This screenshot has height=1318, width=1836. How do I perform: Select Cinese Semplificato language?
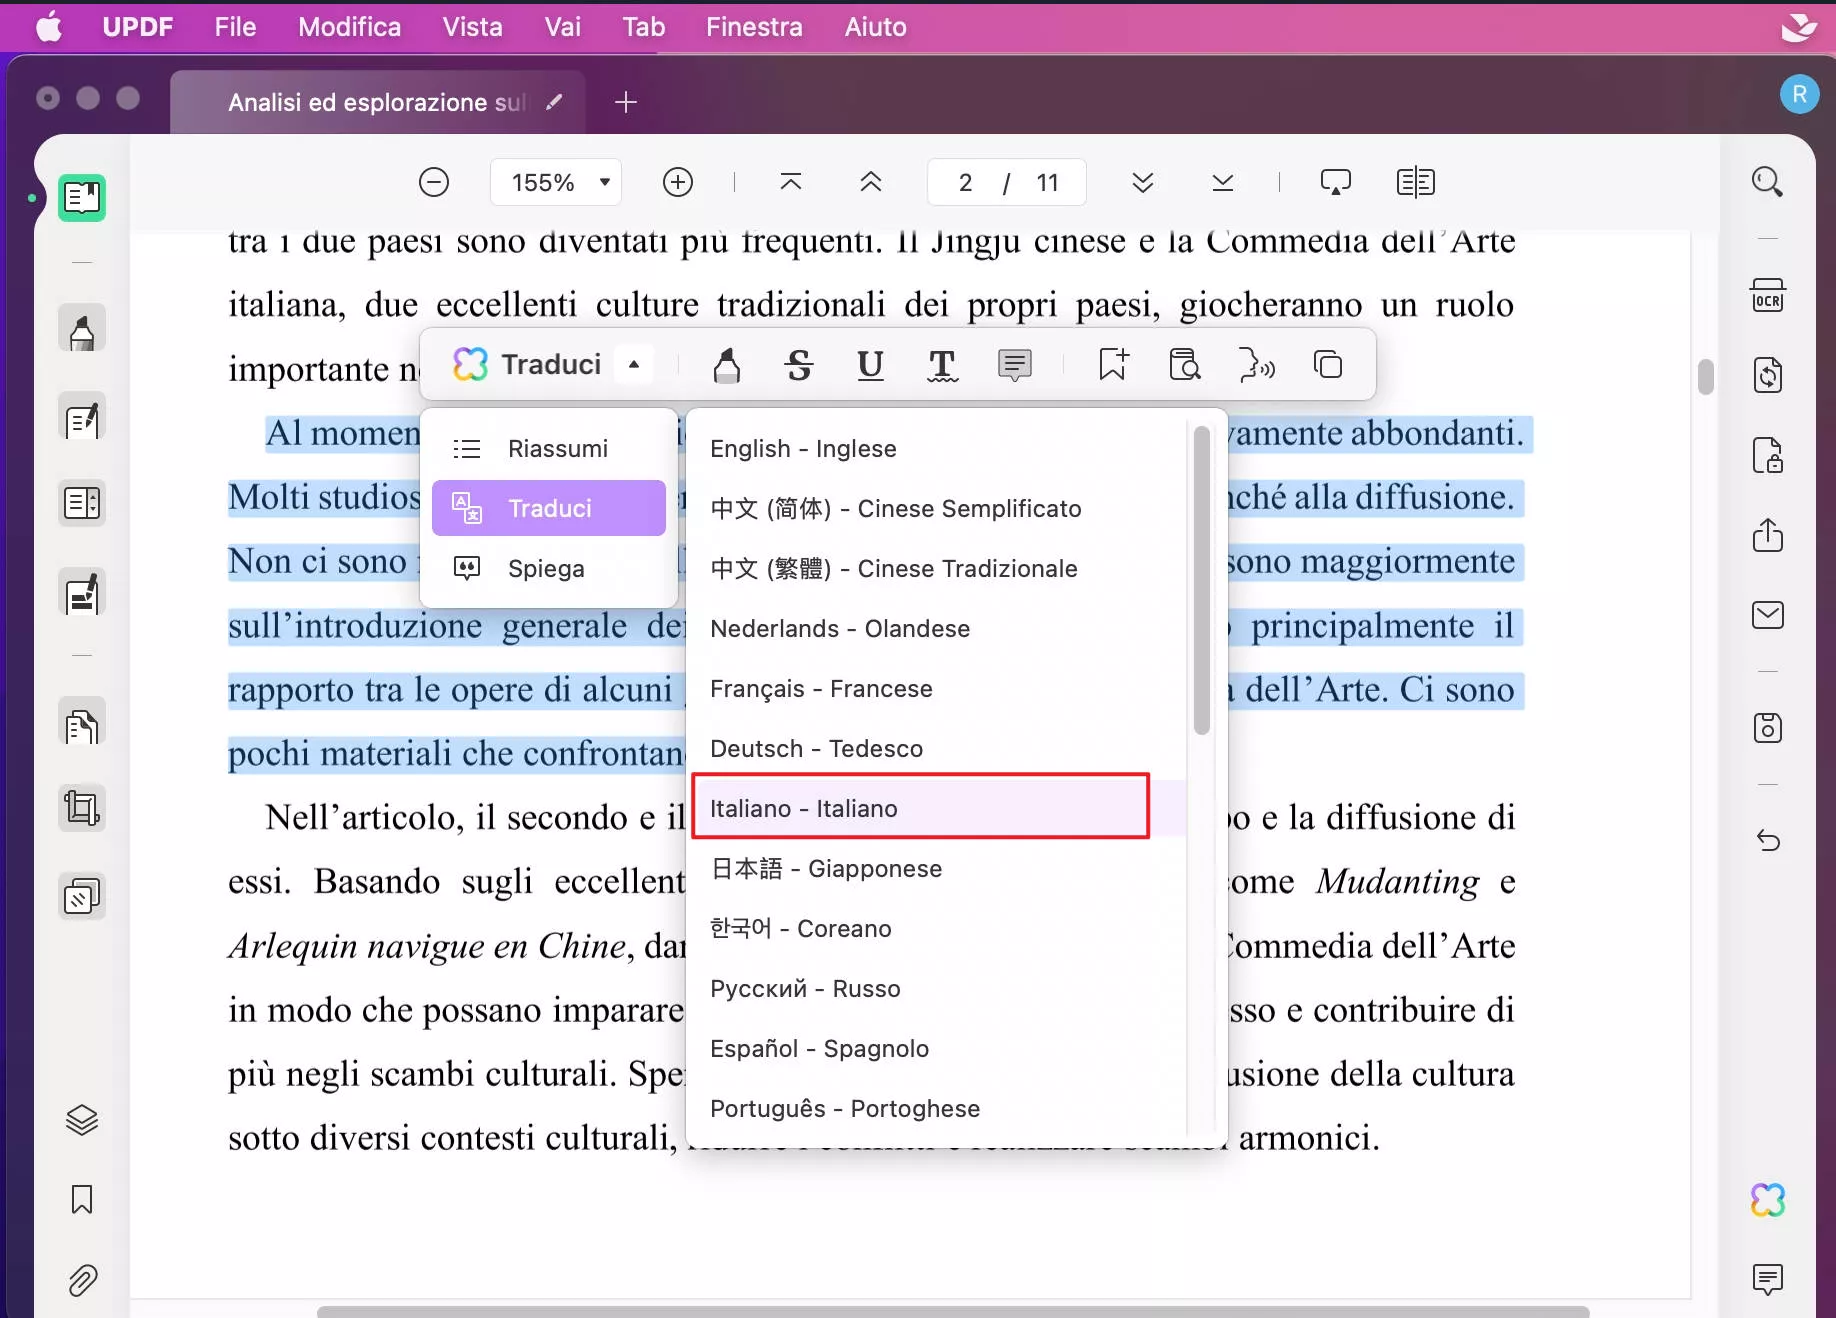938,508
